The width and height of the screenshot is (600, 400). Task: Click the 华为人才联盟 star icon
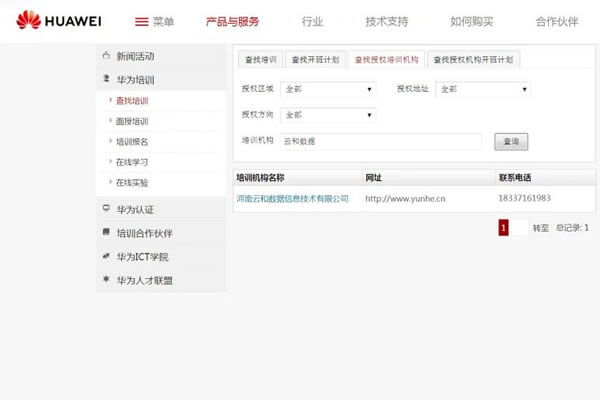tap(106, 279)
